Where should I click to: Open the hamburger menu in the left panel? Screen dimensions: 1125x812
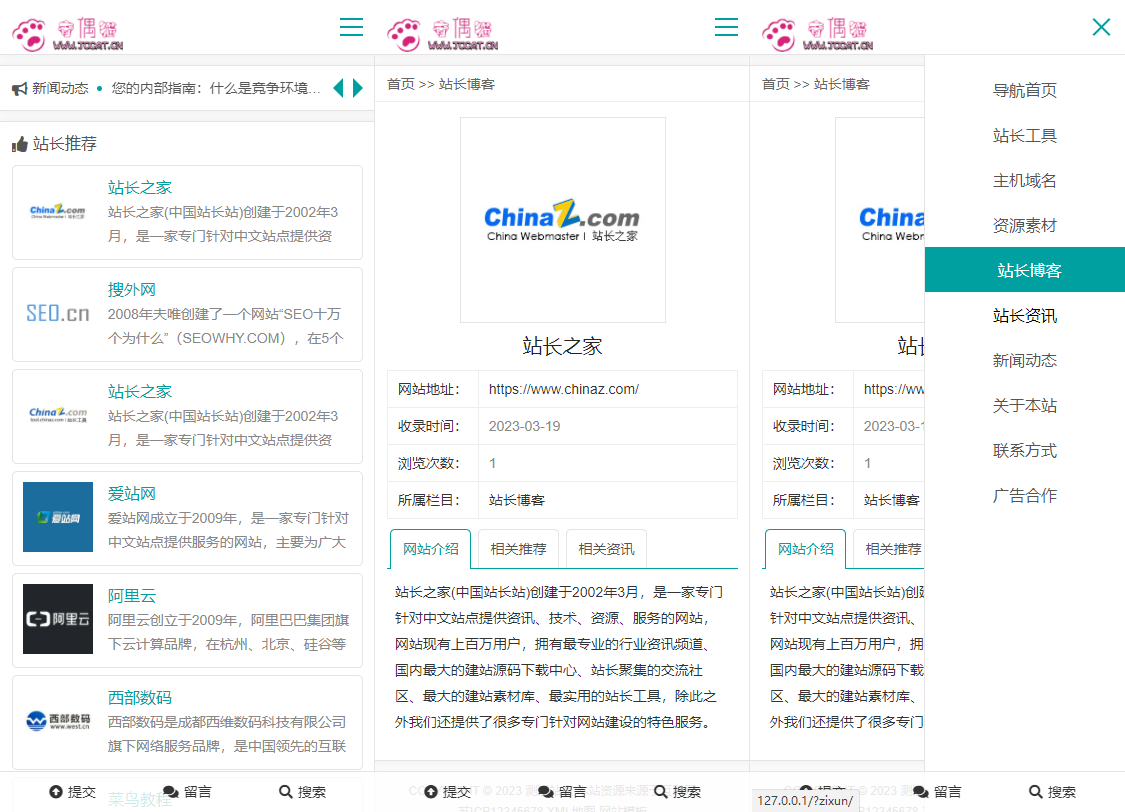click(x=351, y=27)
